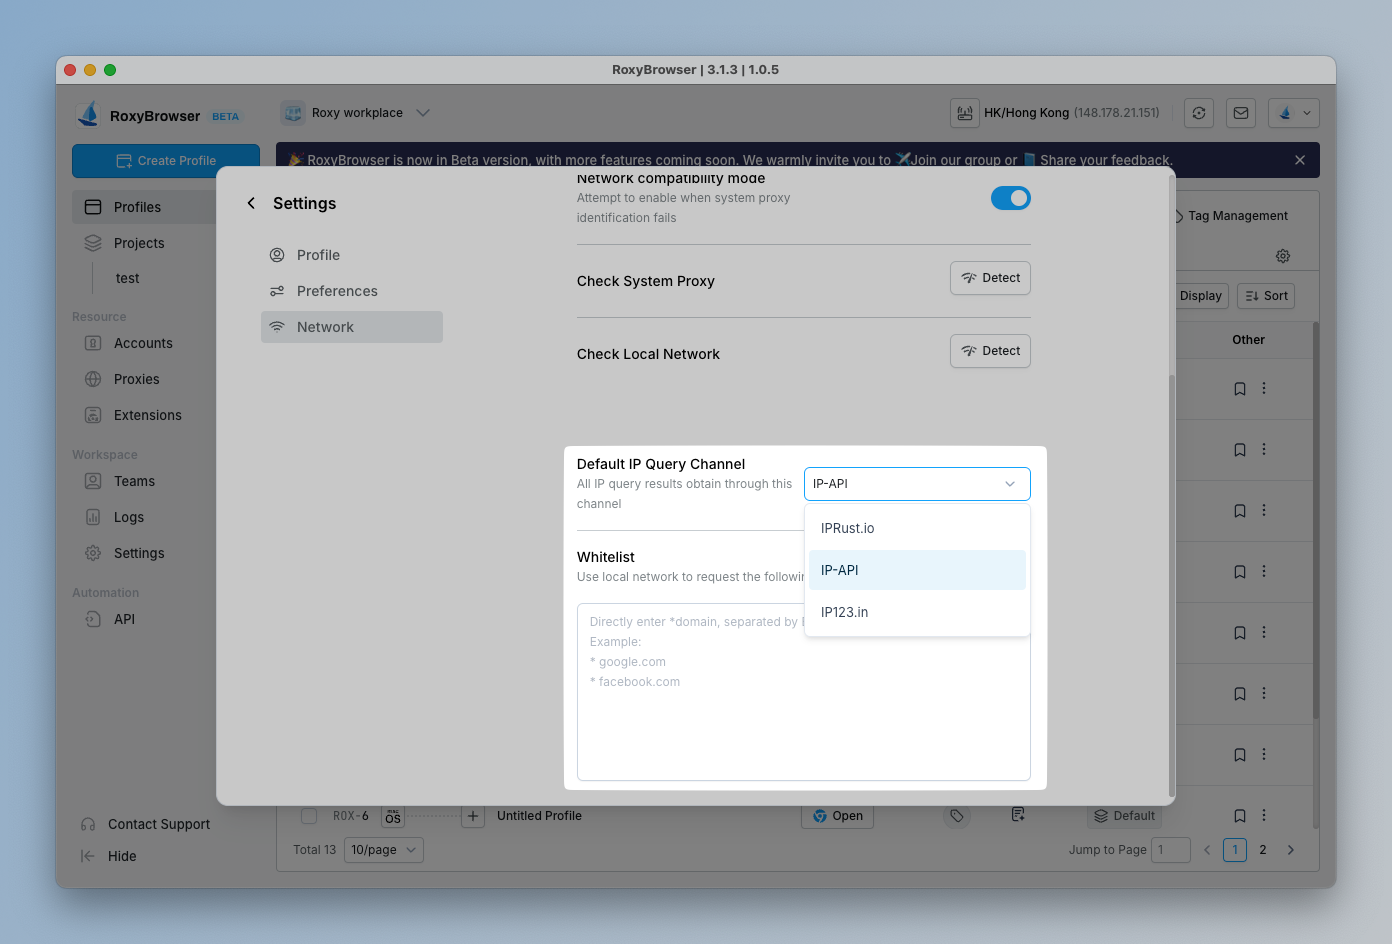Turn off Network compatibility mode switch
The width and height of the screenshot is (1392, 944).
tap(1010, 198)
